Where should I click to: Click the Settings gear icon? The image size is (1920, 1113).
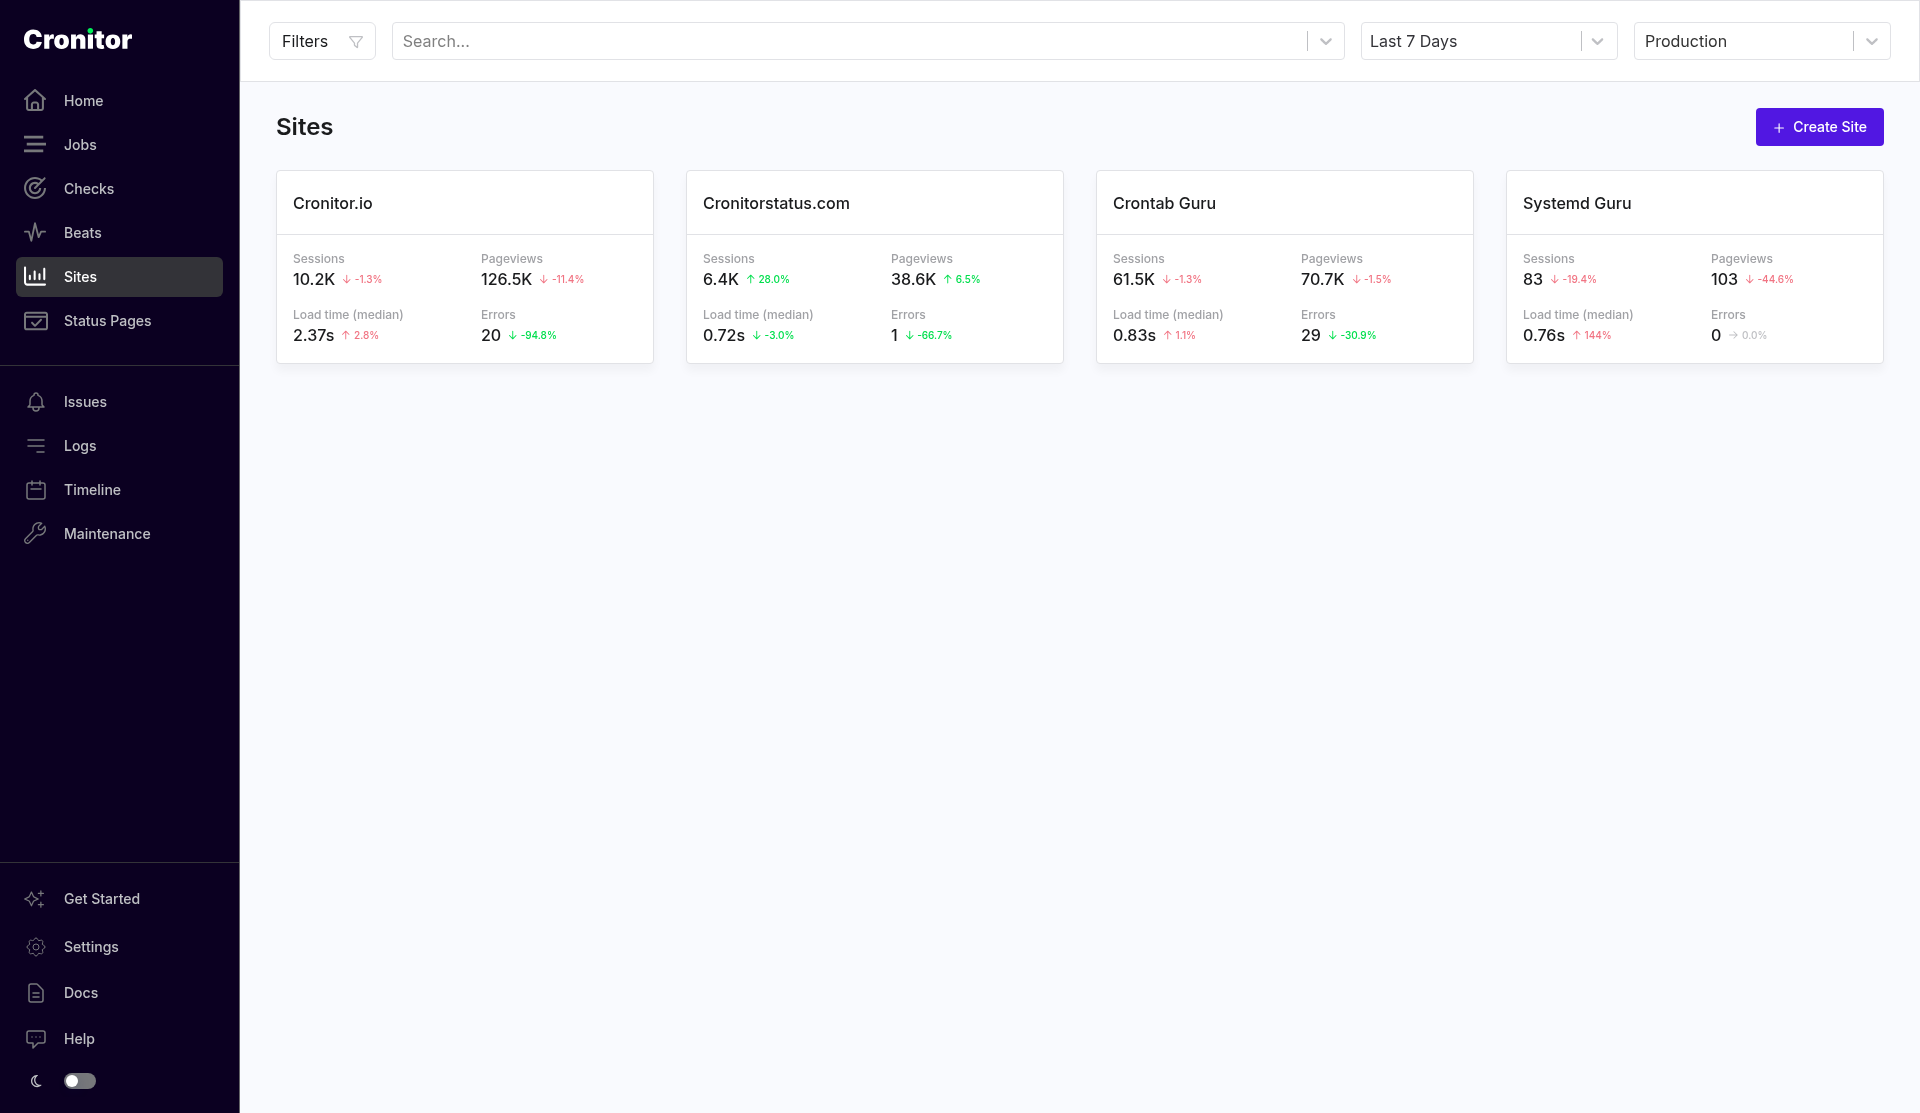pos(36,947)
